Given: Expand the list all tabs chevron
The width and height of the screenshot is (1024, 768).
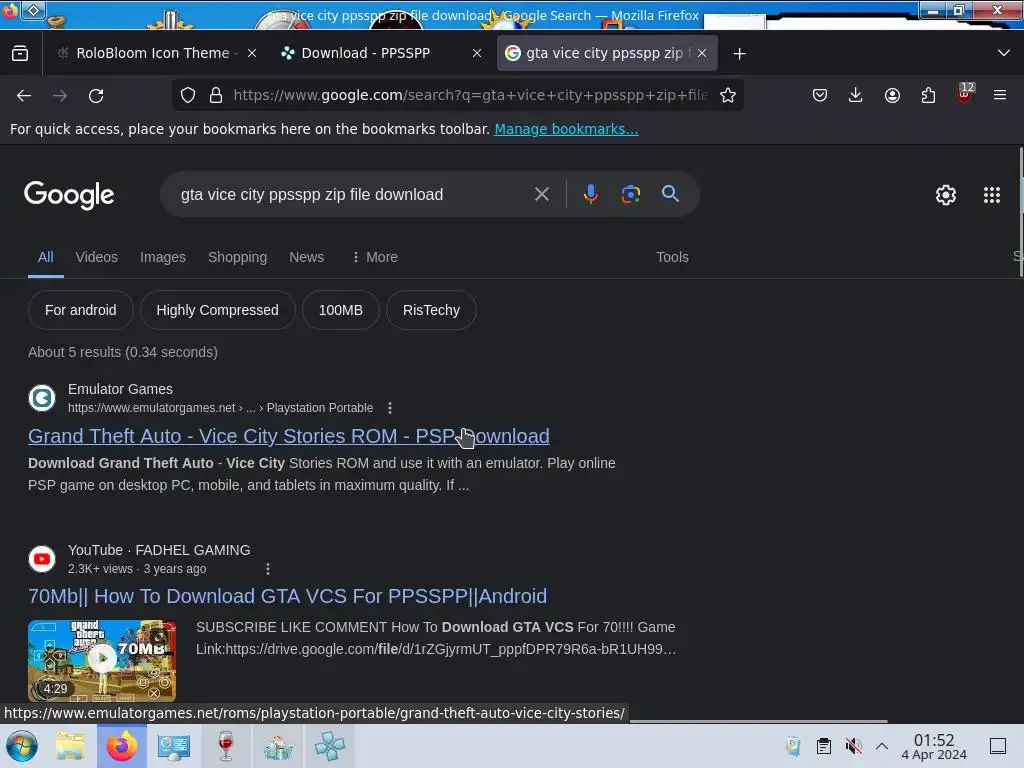Looking at the screenshot, I should pos(1004,53).
